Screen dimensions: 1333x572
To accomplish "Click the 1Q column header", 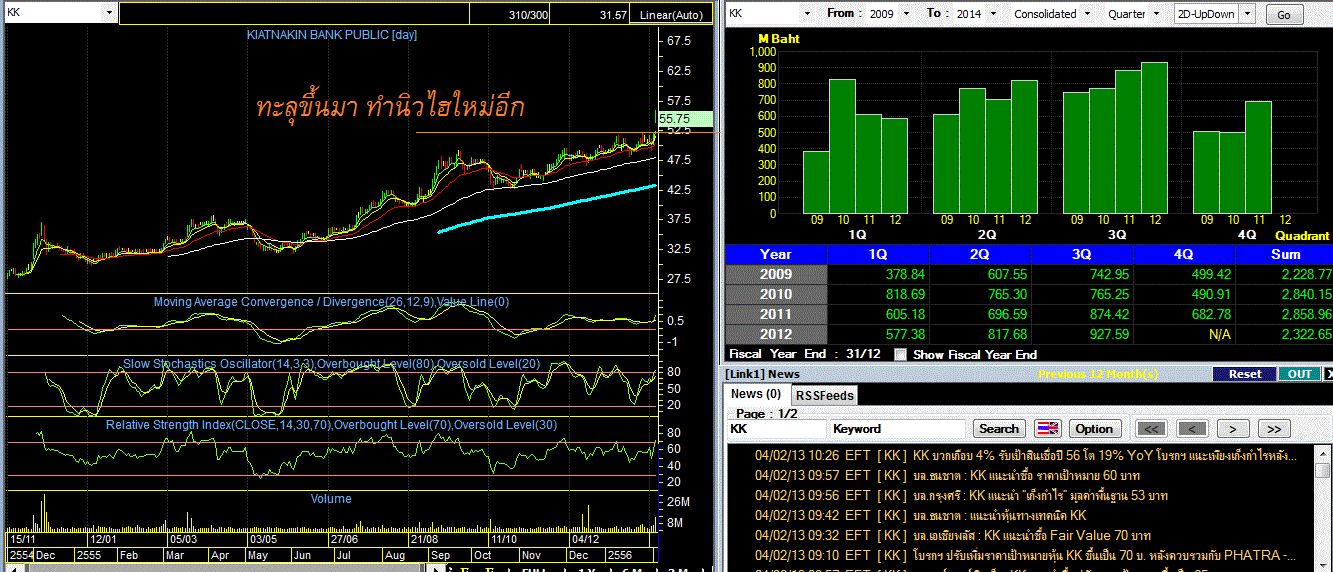I will coord(879,254).
